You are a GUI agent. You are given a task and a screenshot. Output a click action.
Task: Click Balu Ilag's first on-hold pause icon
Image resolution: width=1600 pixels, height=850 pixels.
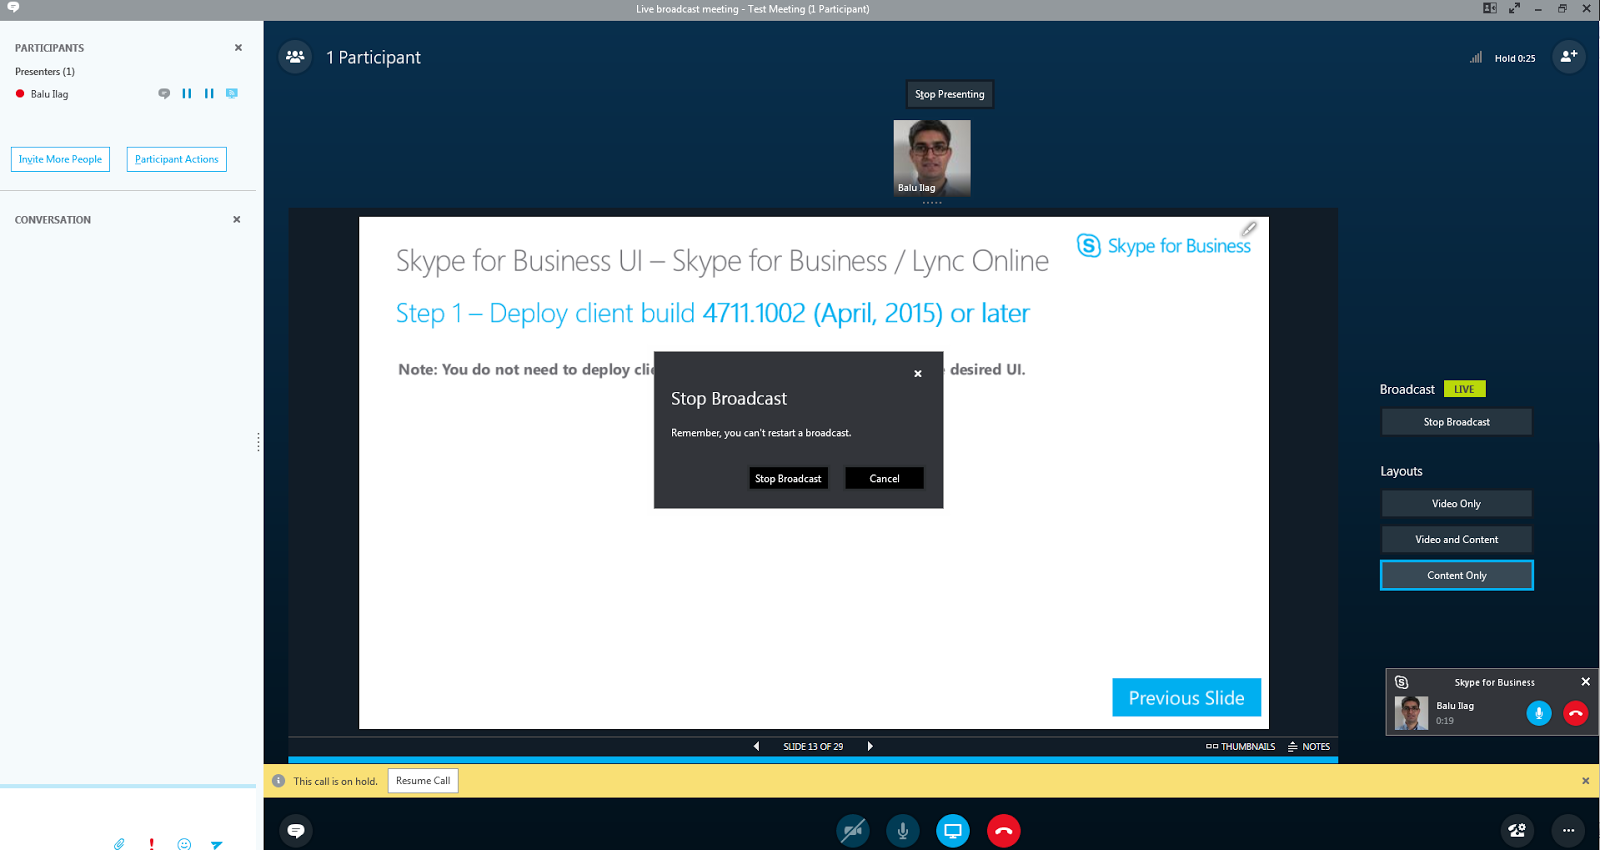tap(187, 93)
